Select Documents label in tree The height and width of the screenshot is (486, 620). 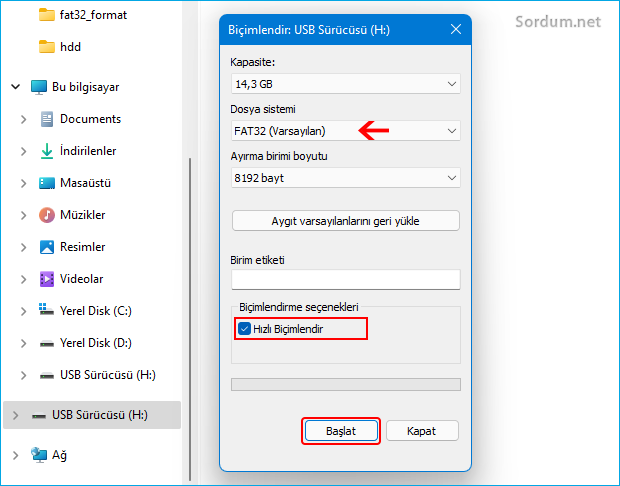(90, 119)
